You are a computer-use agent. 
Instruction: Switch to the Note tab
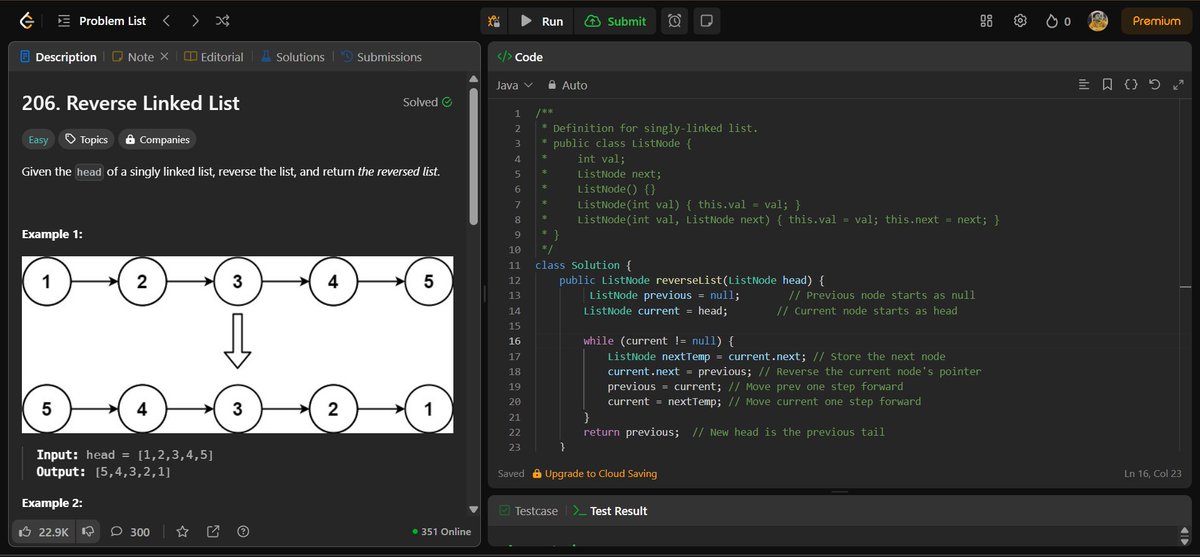pos(134,57)
